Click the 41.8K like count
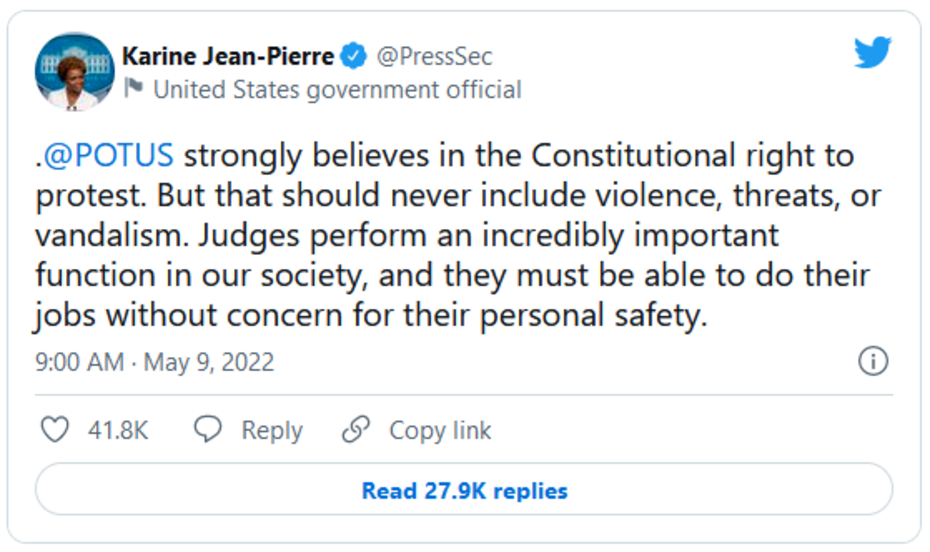Screen dimensions: 930x552 click(118, 430)
